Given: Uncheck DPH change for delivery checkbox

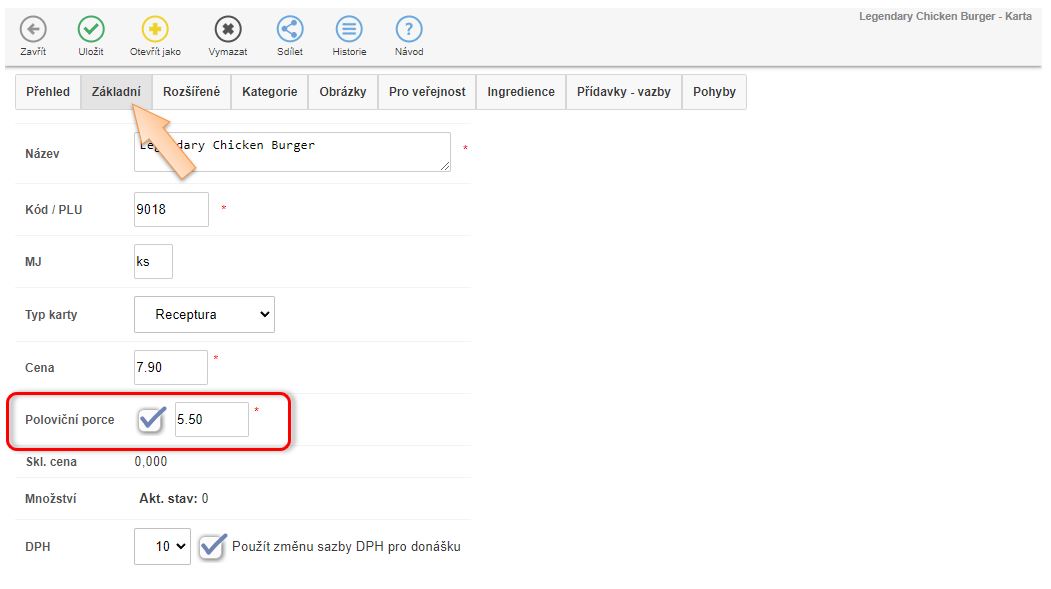Looking at the screenshot, I should (x=211, y=547).
